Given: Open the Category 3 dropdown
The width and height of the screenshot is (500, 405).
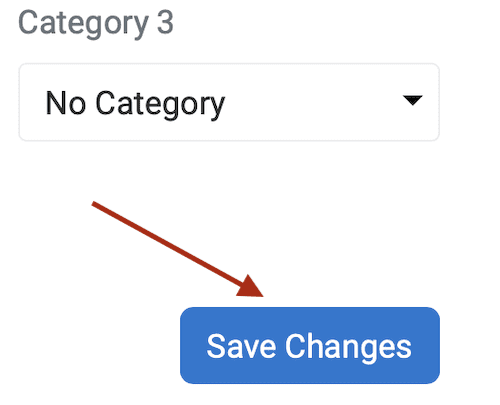Looking at the screenshot, I should click(229, 102).
